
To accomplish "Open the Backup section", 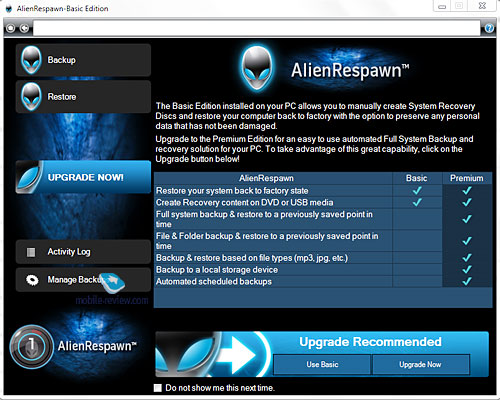I will tap(83, 60).
